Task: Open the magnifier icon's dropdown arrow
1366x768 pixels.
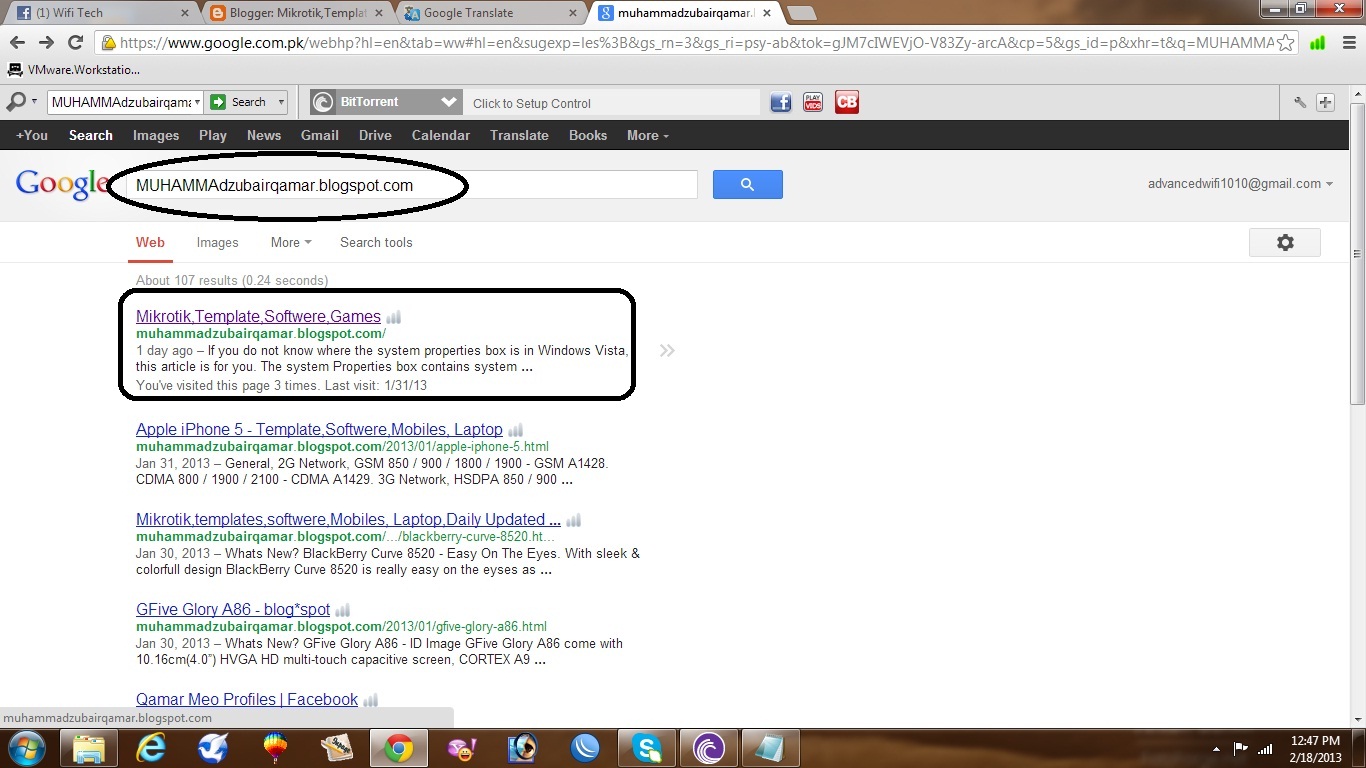Action: tap(35, 102)
